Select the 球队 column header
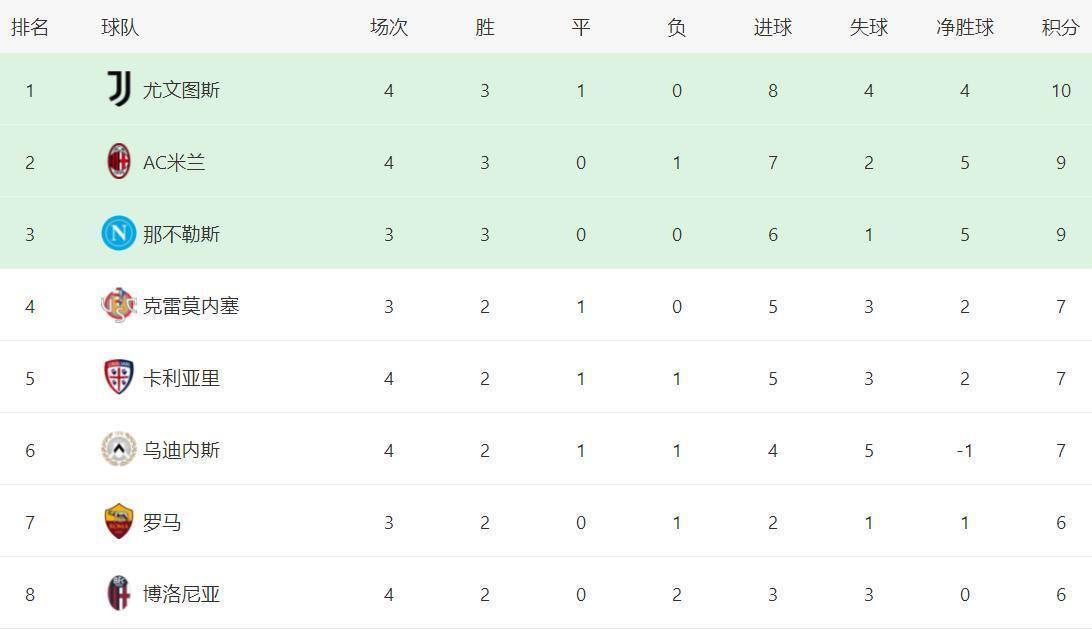Screen dimensions: 1092x629 [120, 28]
